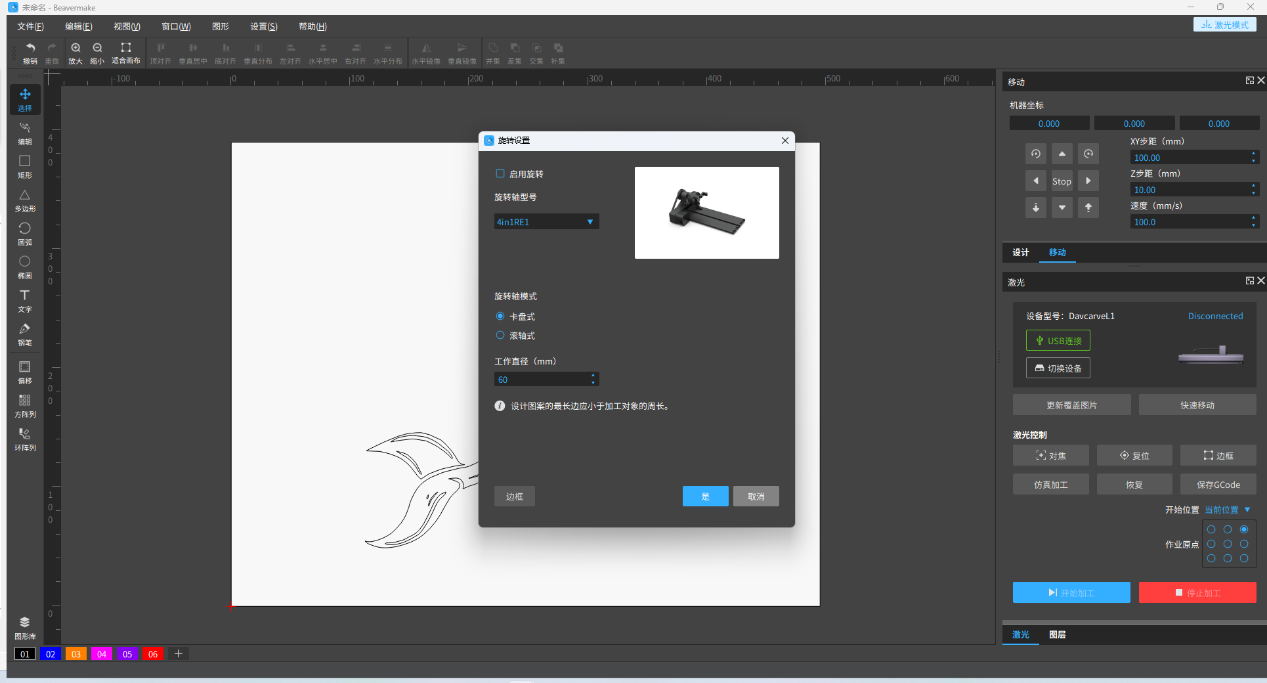Viewport: 1267px width, 683px height.
Task: Select the 矩形 rectangle tool
Action: coord(25,164)
